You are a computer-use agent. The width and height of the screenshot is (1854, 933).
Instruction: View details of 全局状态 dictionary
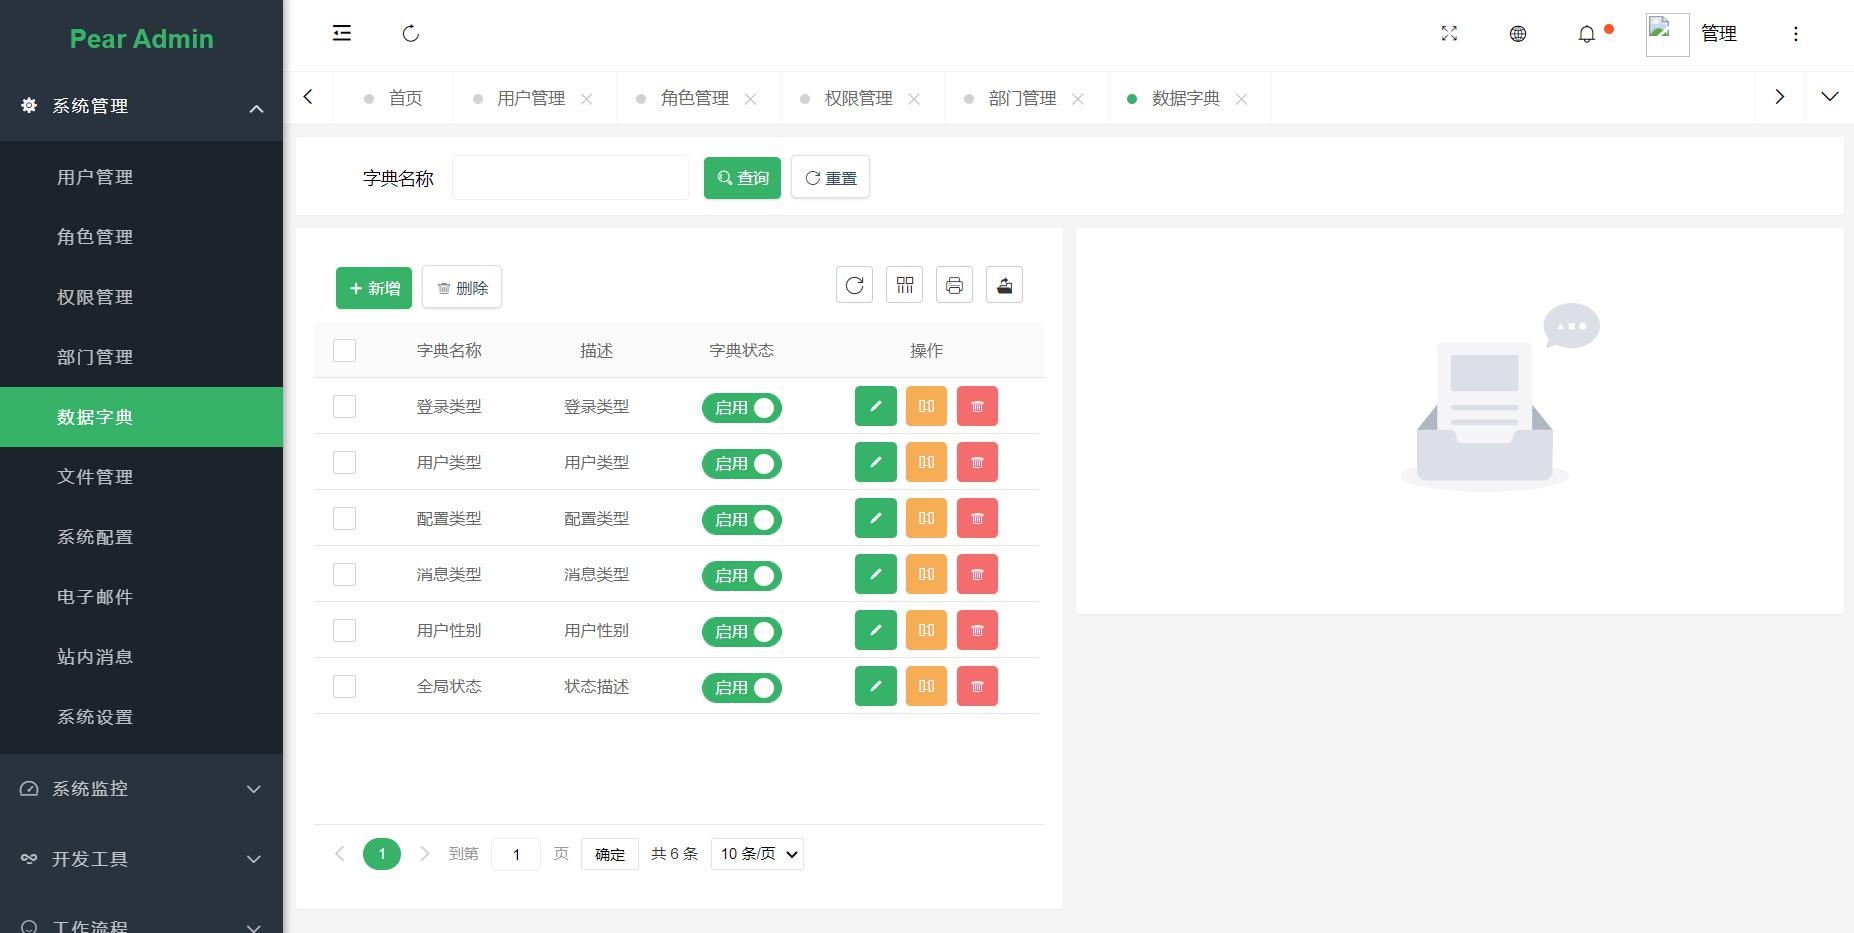(926, 686)
